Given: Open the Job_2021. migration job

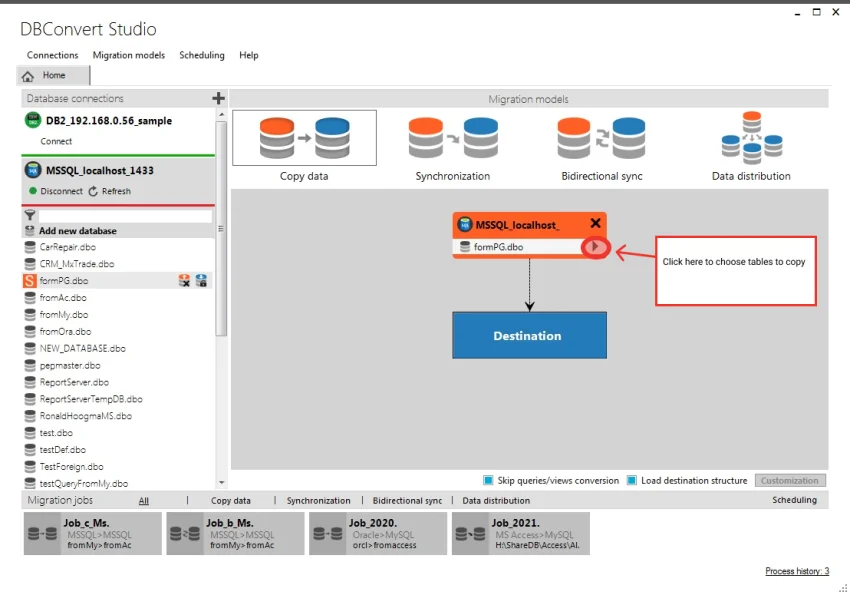Looking at the screenshot, I should click(x=521, y=534).
